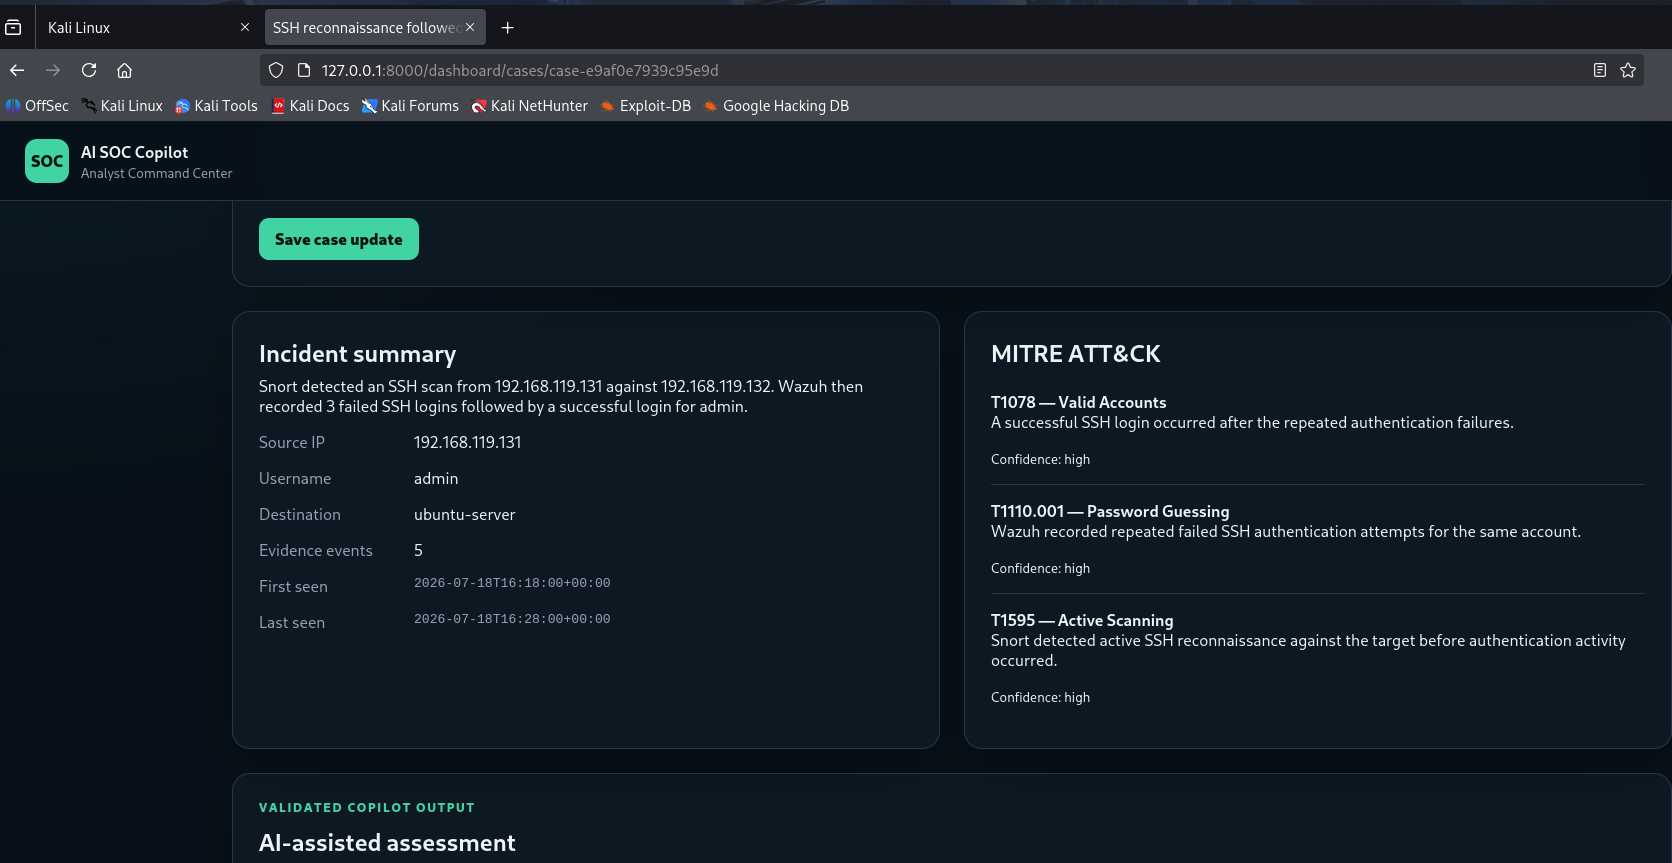
Task: Click the SOC logo badge
Action: tap(47, 161)
